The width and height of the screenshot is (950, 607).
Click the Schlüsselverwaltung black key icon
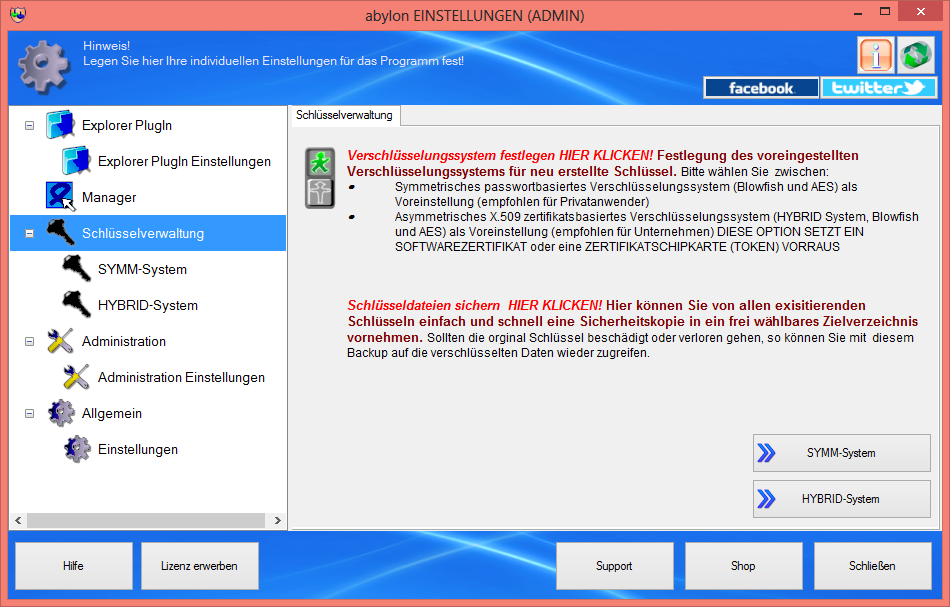60,233
